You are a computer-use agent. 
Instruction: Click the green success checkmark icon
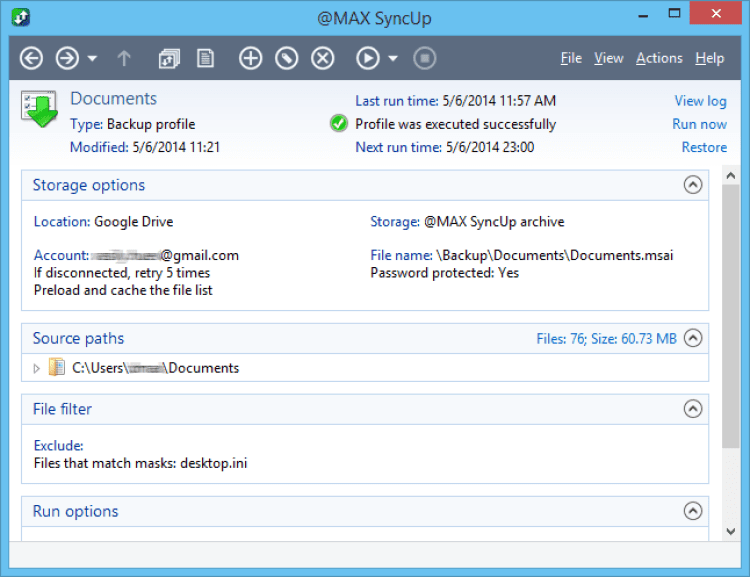[x=339, y=123]
